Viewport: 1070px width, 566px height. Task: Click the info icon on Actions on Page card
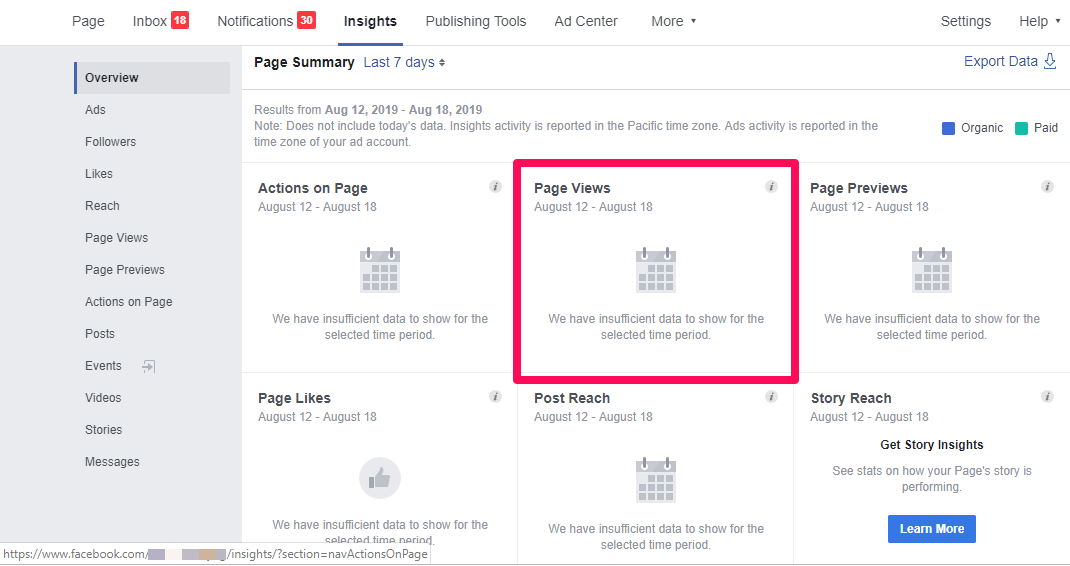(x=495, y=187)
